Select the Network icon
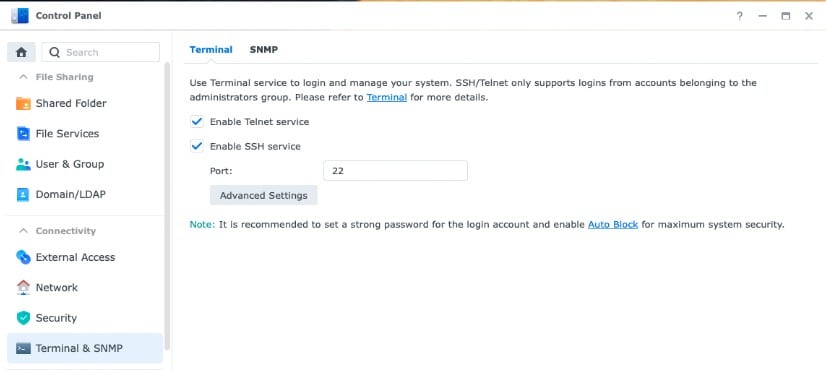 (x=23, y=287)
